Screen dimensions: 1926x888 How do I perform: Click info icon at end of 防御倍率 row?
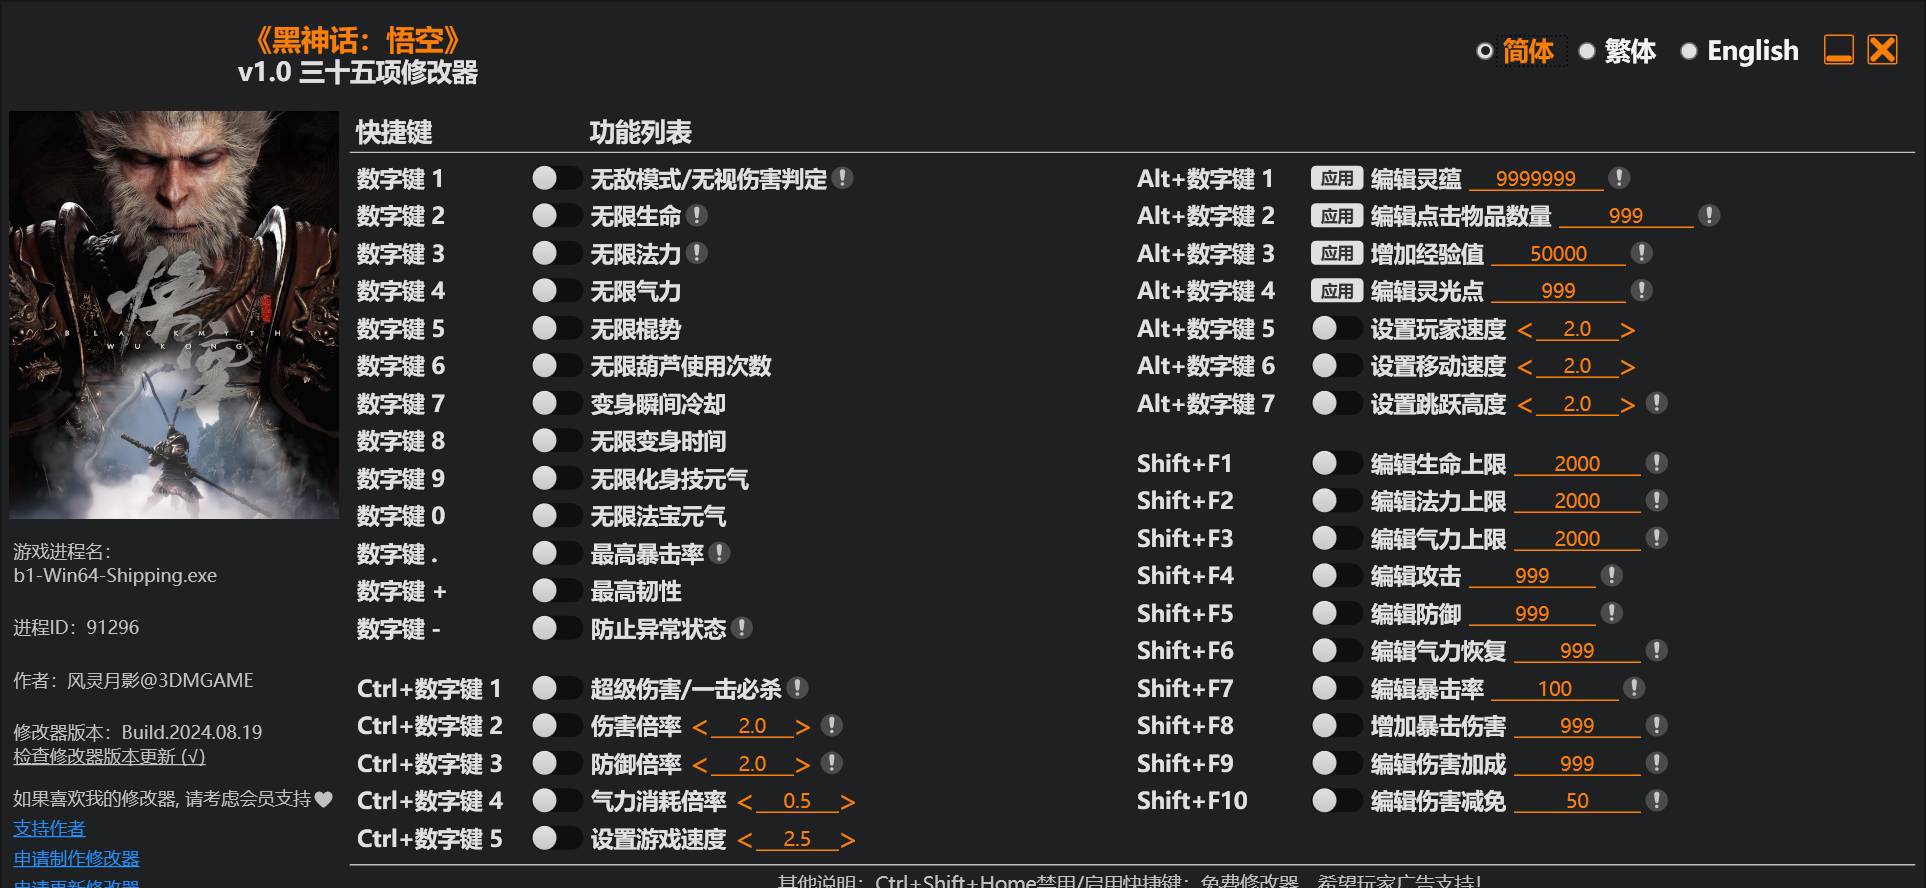tap(831, 763)
